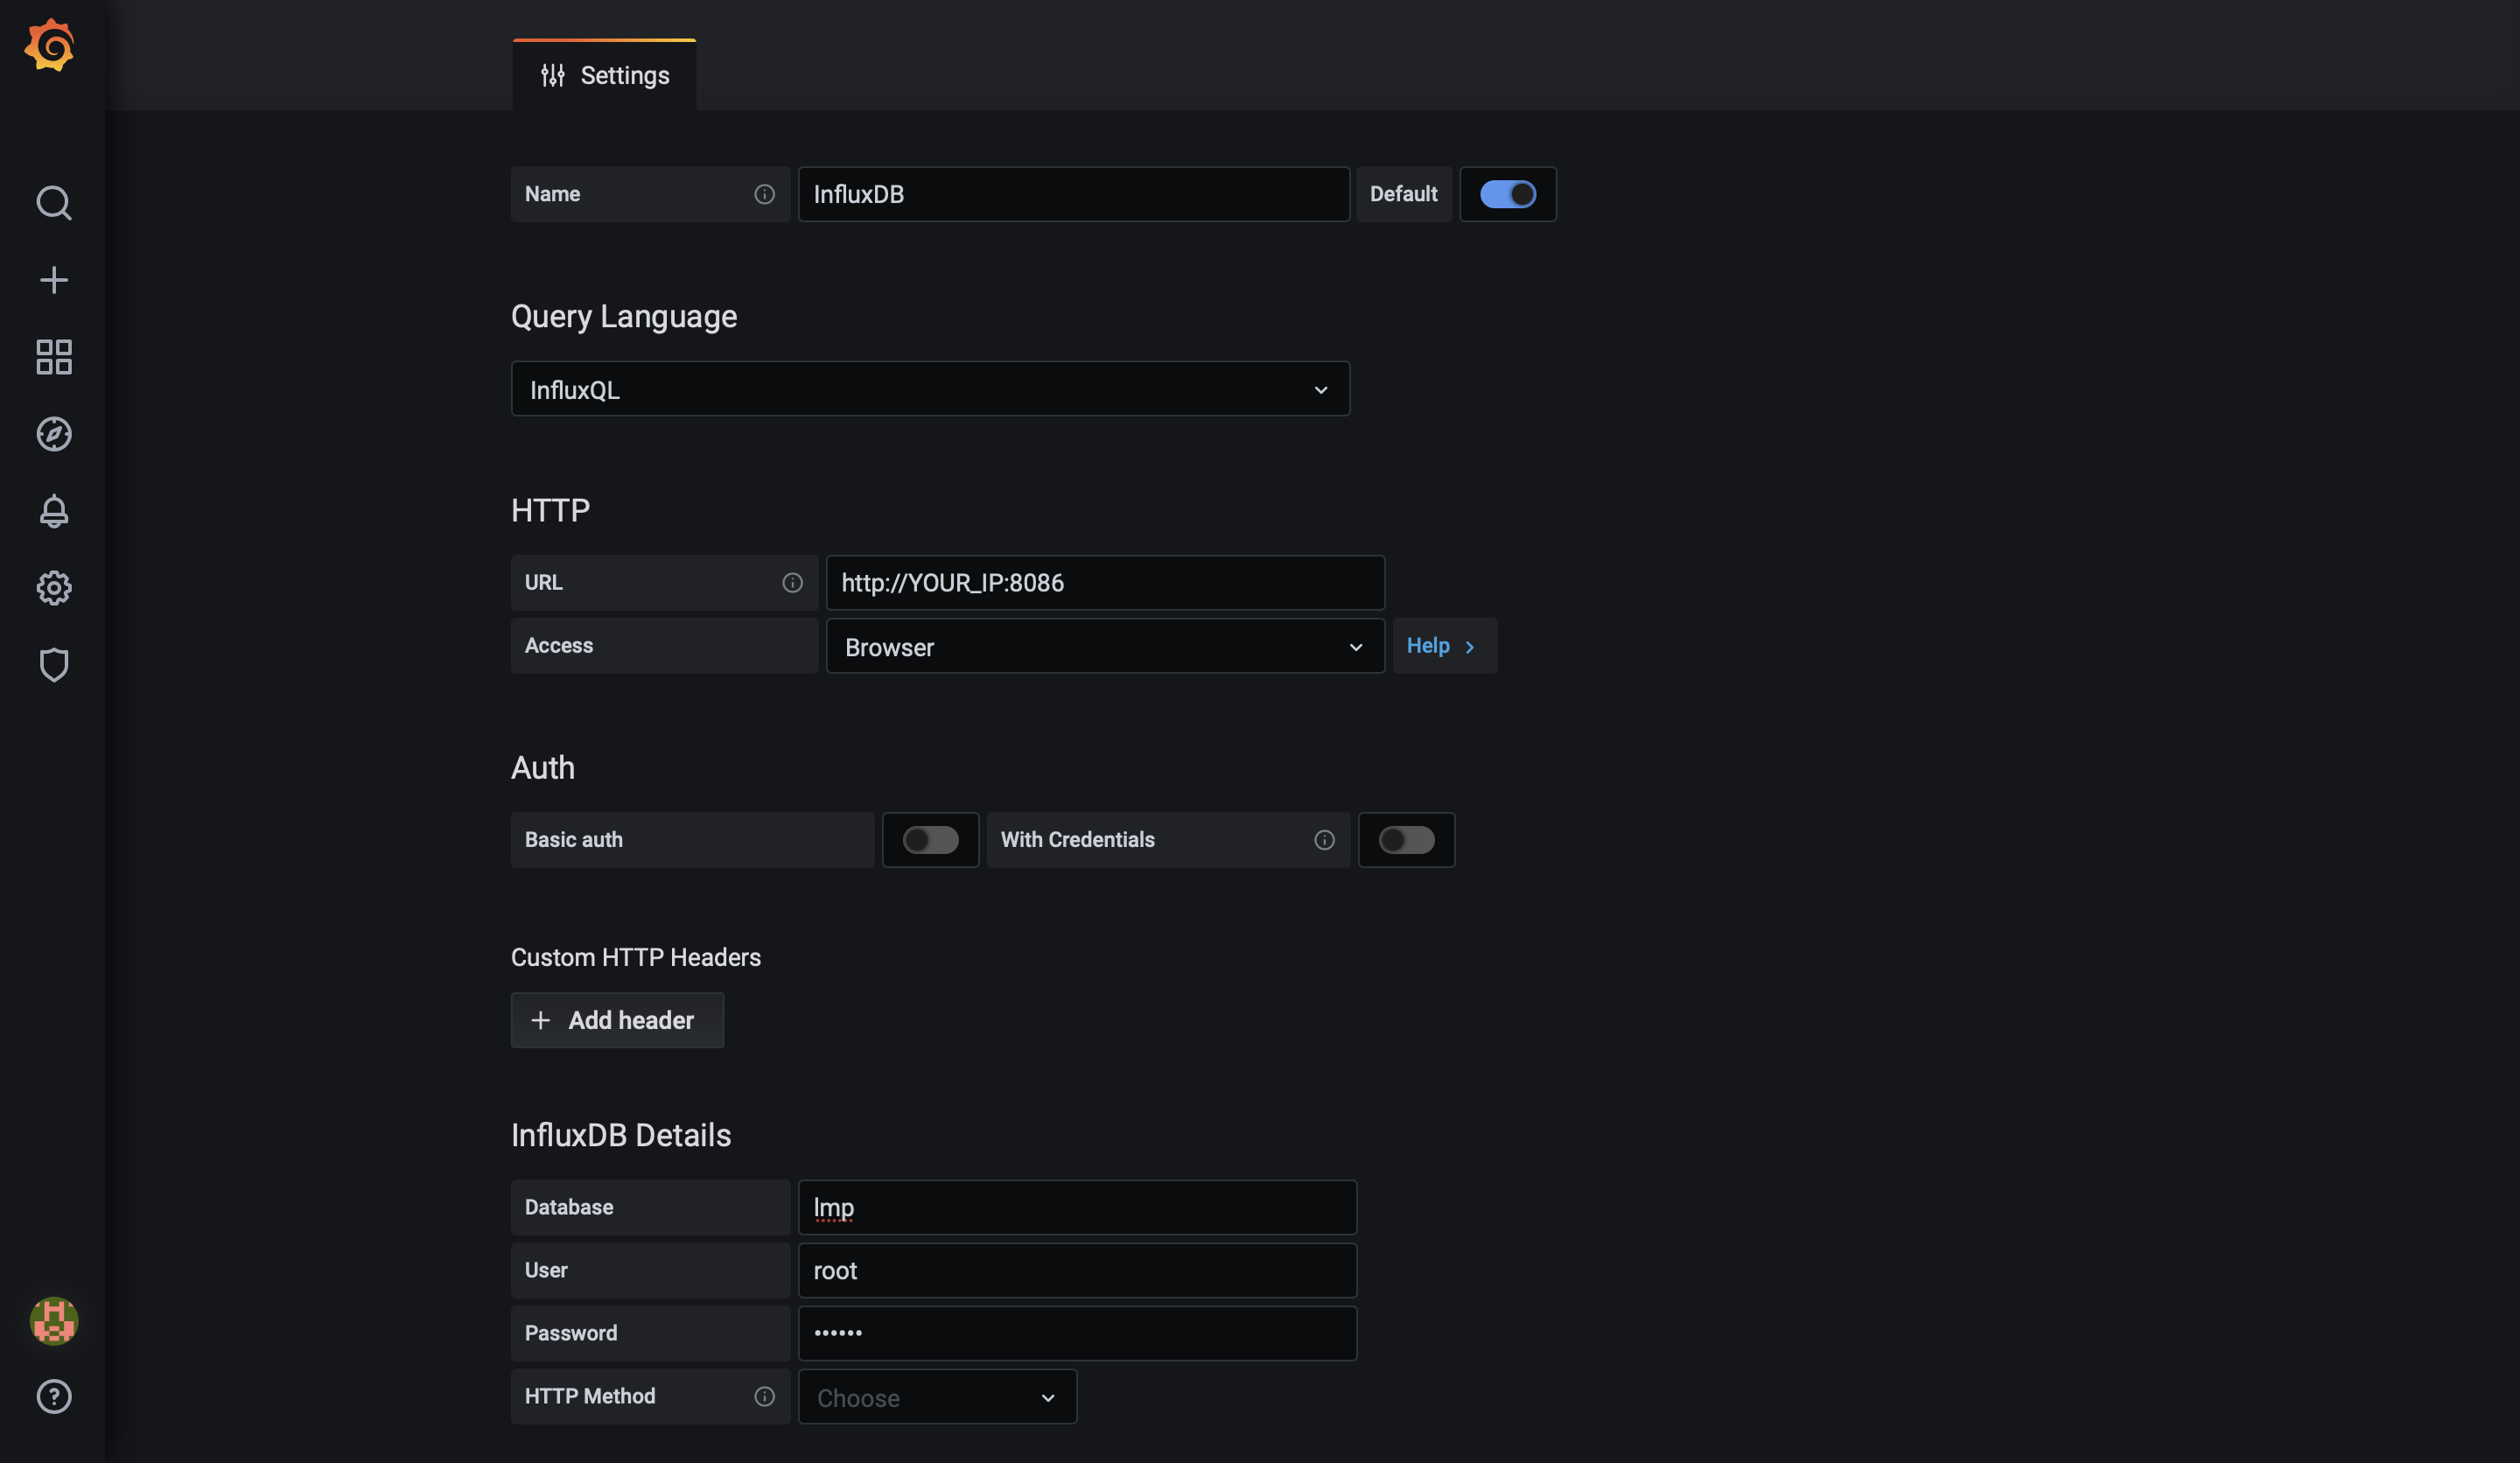Turn on With Credentials toggle
Screen dimensions: 2520x1463
(1406, 840)
